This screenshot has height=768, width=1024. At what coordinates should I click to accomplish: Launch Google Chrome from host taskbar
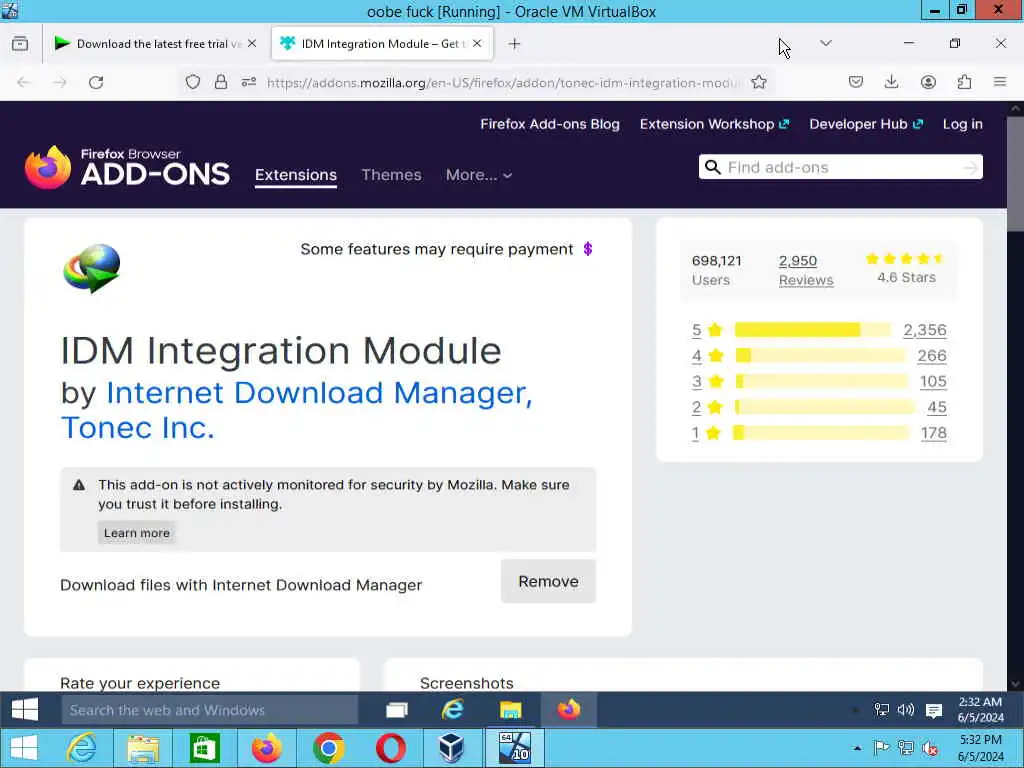click(x=328, y=748)
